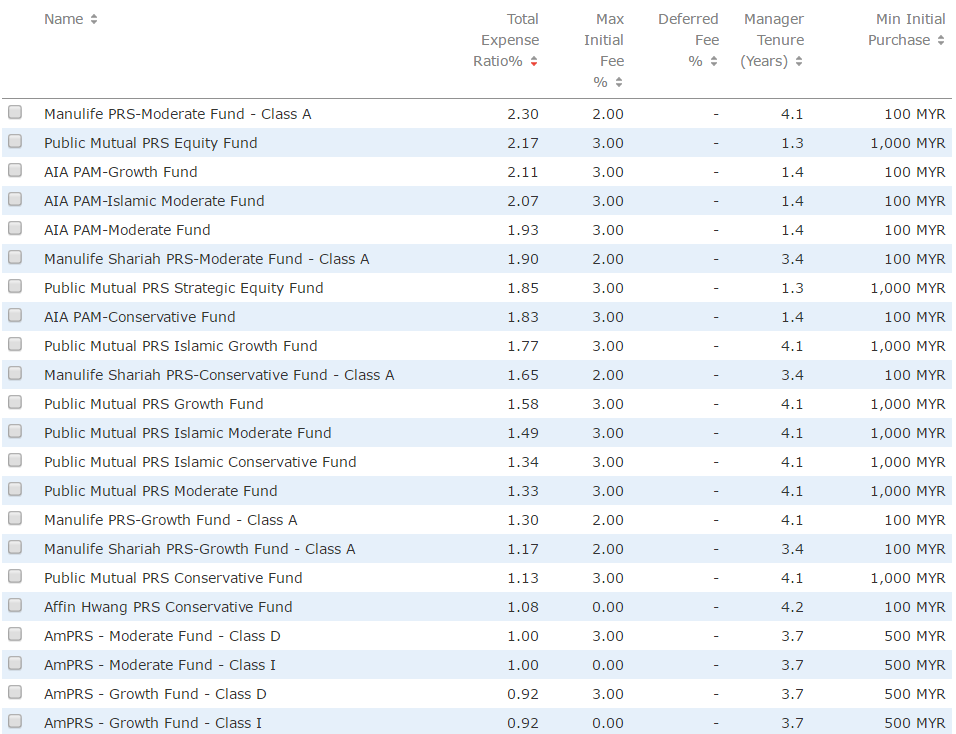Image resolution: width=956 pixels, height=734 pixels.
Task: Open AIA PAM-Growth Fund link
Action: 121,172
